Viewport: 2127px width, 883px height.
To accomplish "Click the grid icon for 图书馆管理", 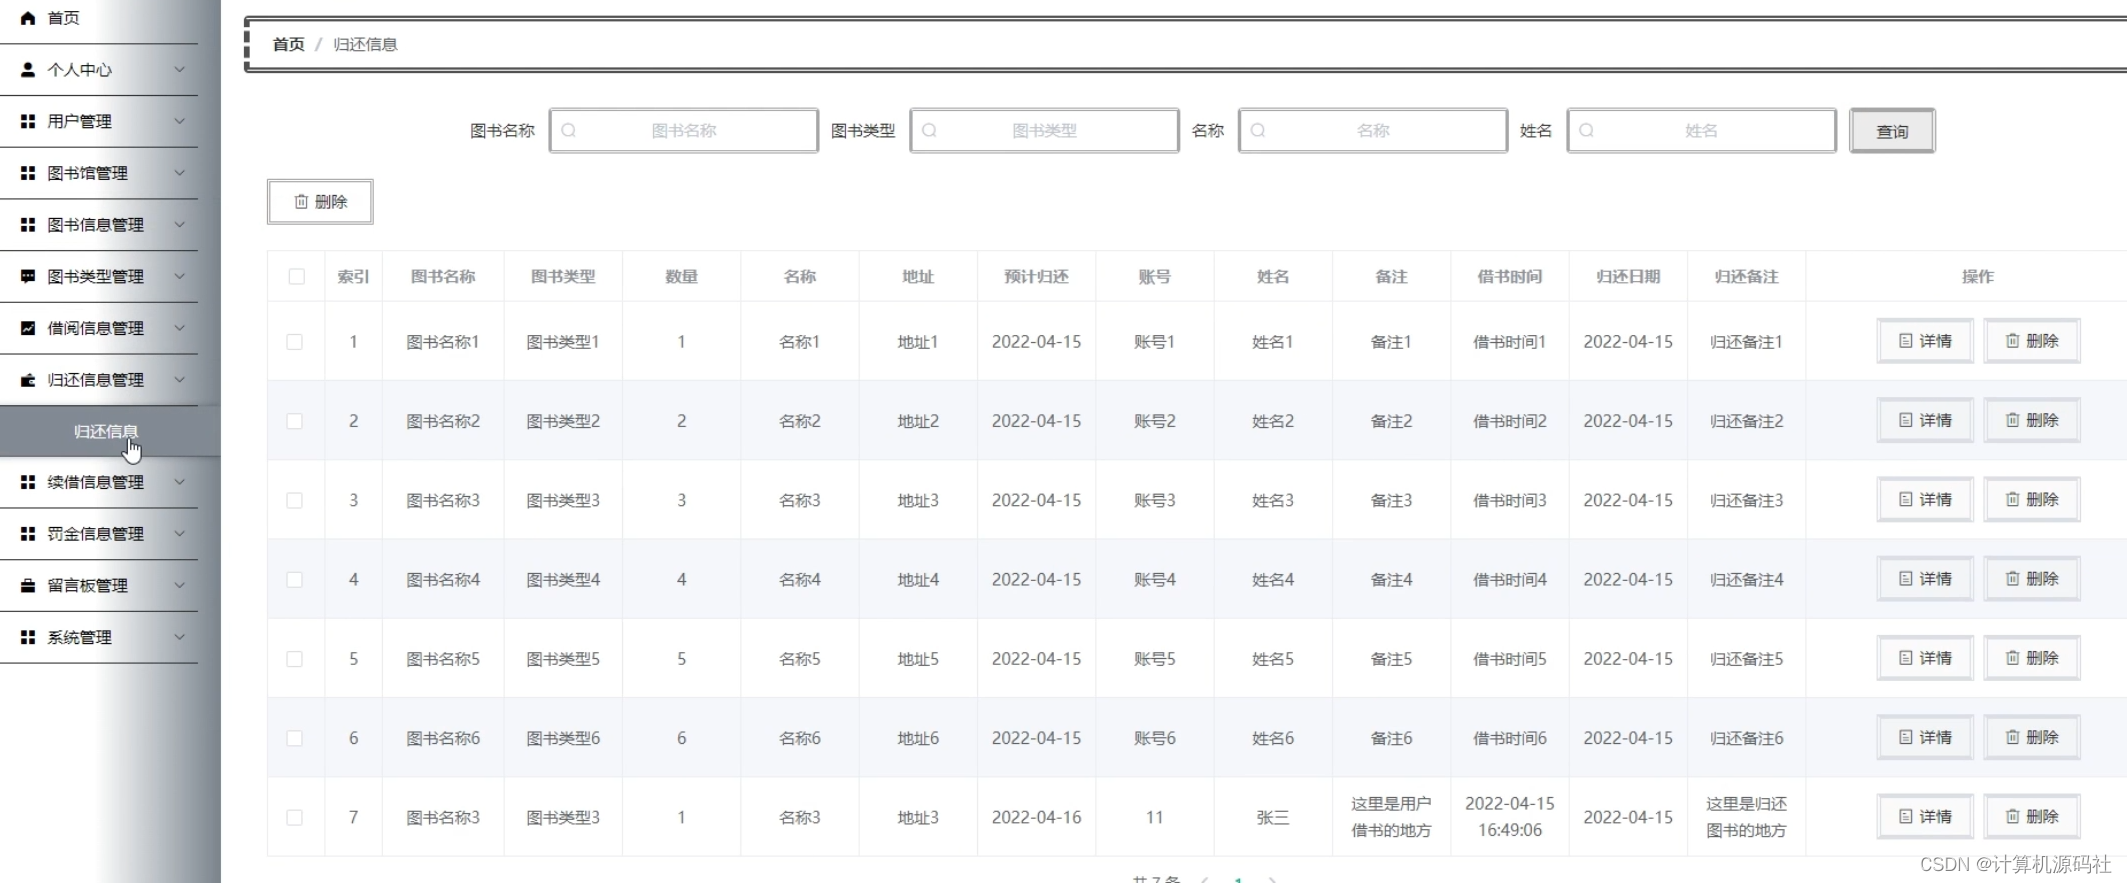I will pyautogui.click(x=28, y=173).
